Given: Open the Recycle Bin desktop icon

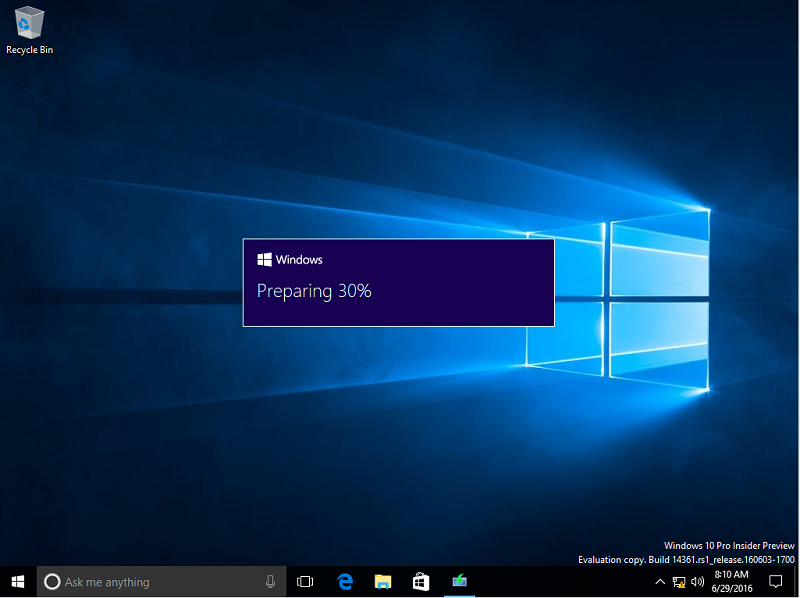Looking at the screenshot, I should click(30, 30).
